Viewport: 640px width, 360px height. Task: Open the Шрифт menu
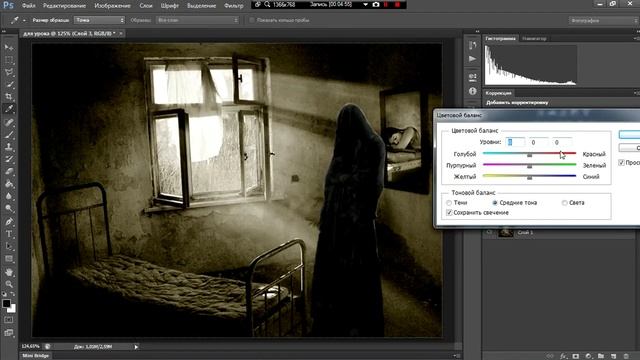[169, 6]
